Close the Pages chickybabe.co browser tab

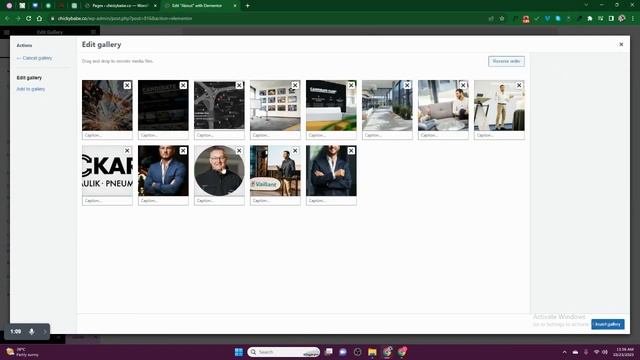(x=155, y=6)
